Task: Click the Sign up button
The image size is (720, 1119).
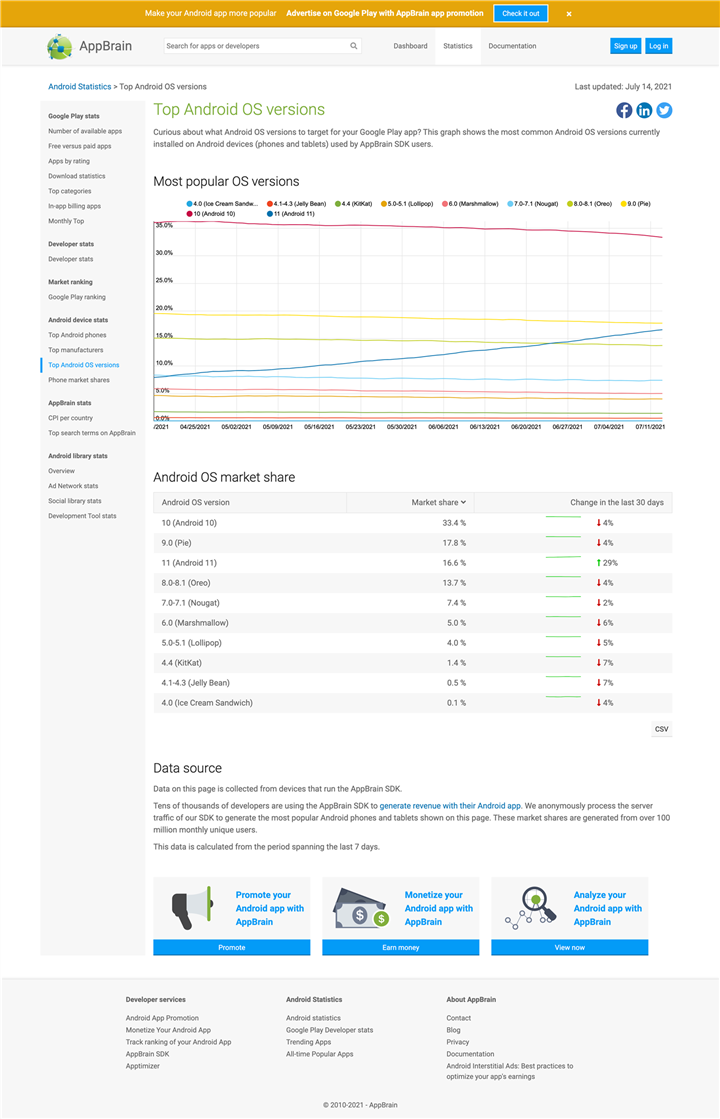Action: [625, 46]
